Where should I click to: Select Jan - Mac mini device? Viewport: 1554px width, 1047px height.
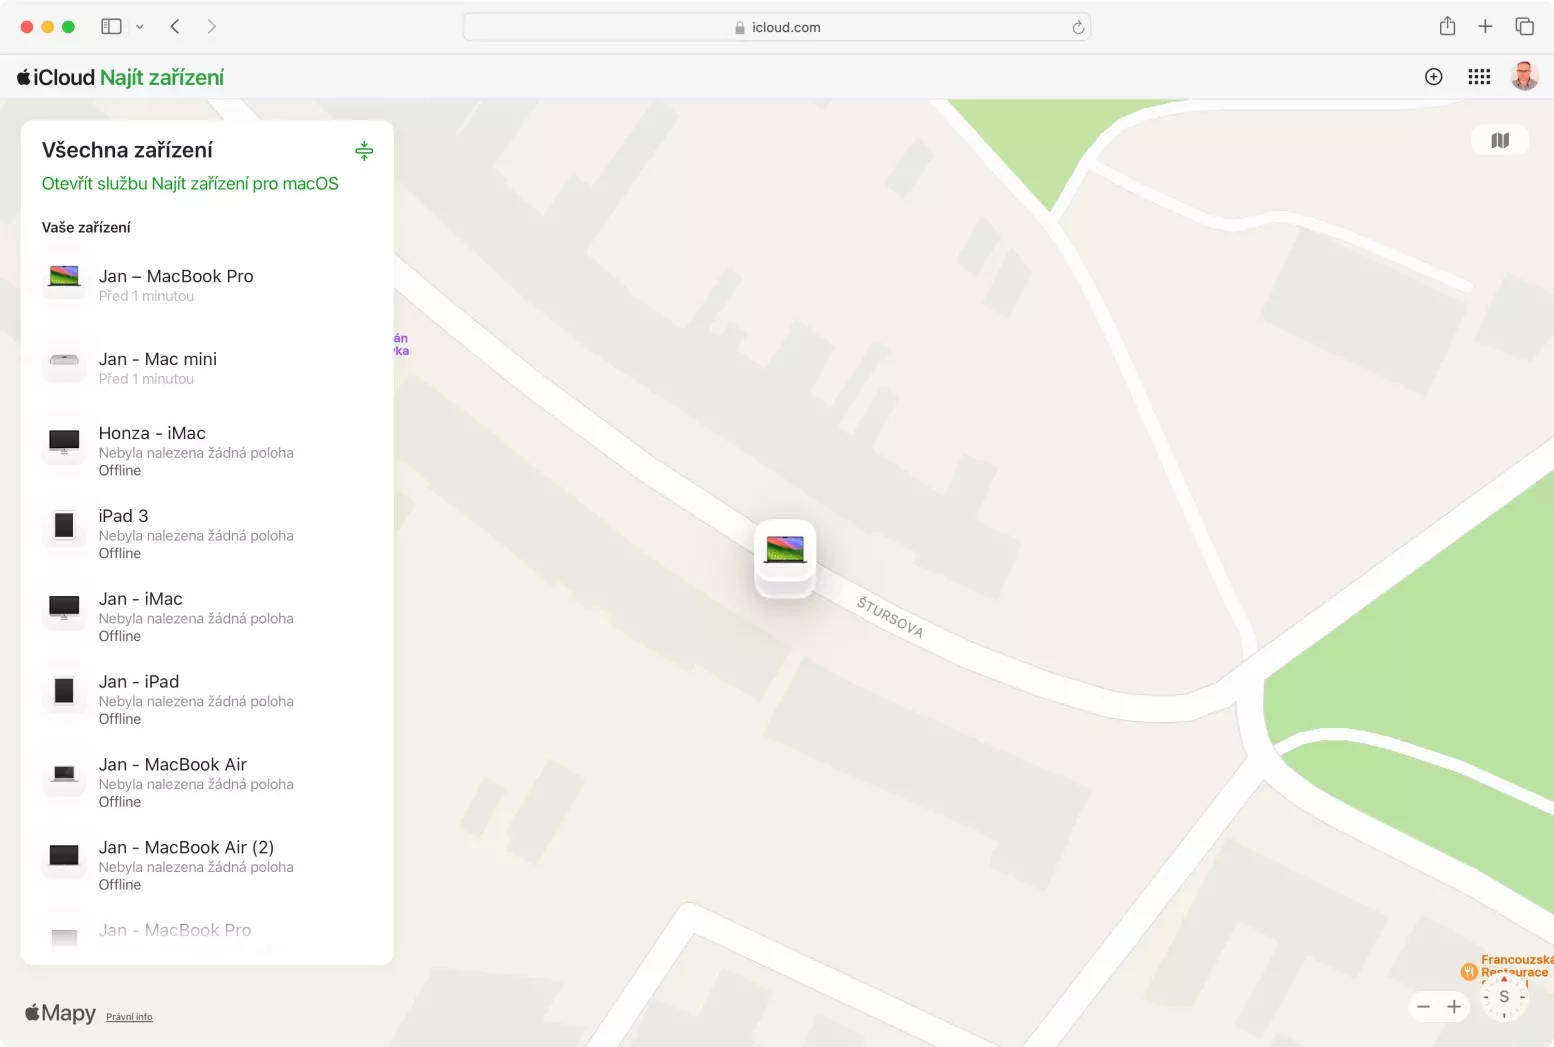158,367
